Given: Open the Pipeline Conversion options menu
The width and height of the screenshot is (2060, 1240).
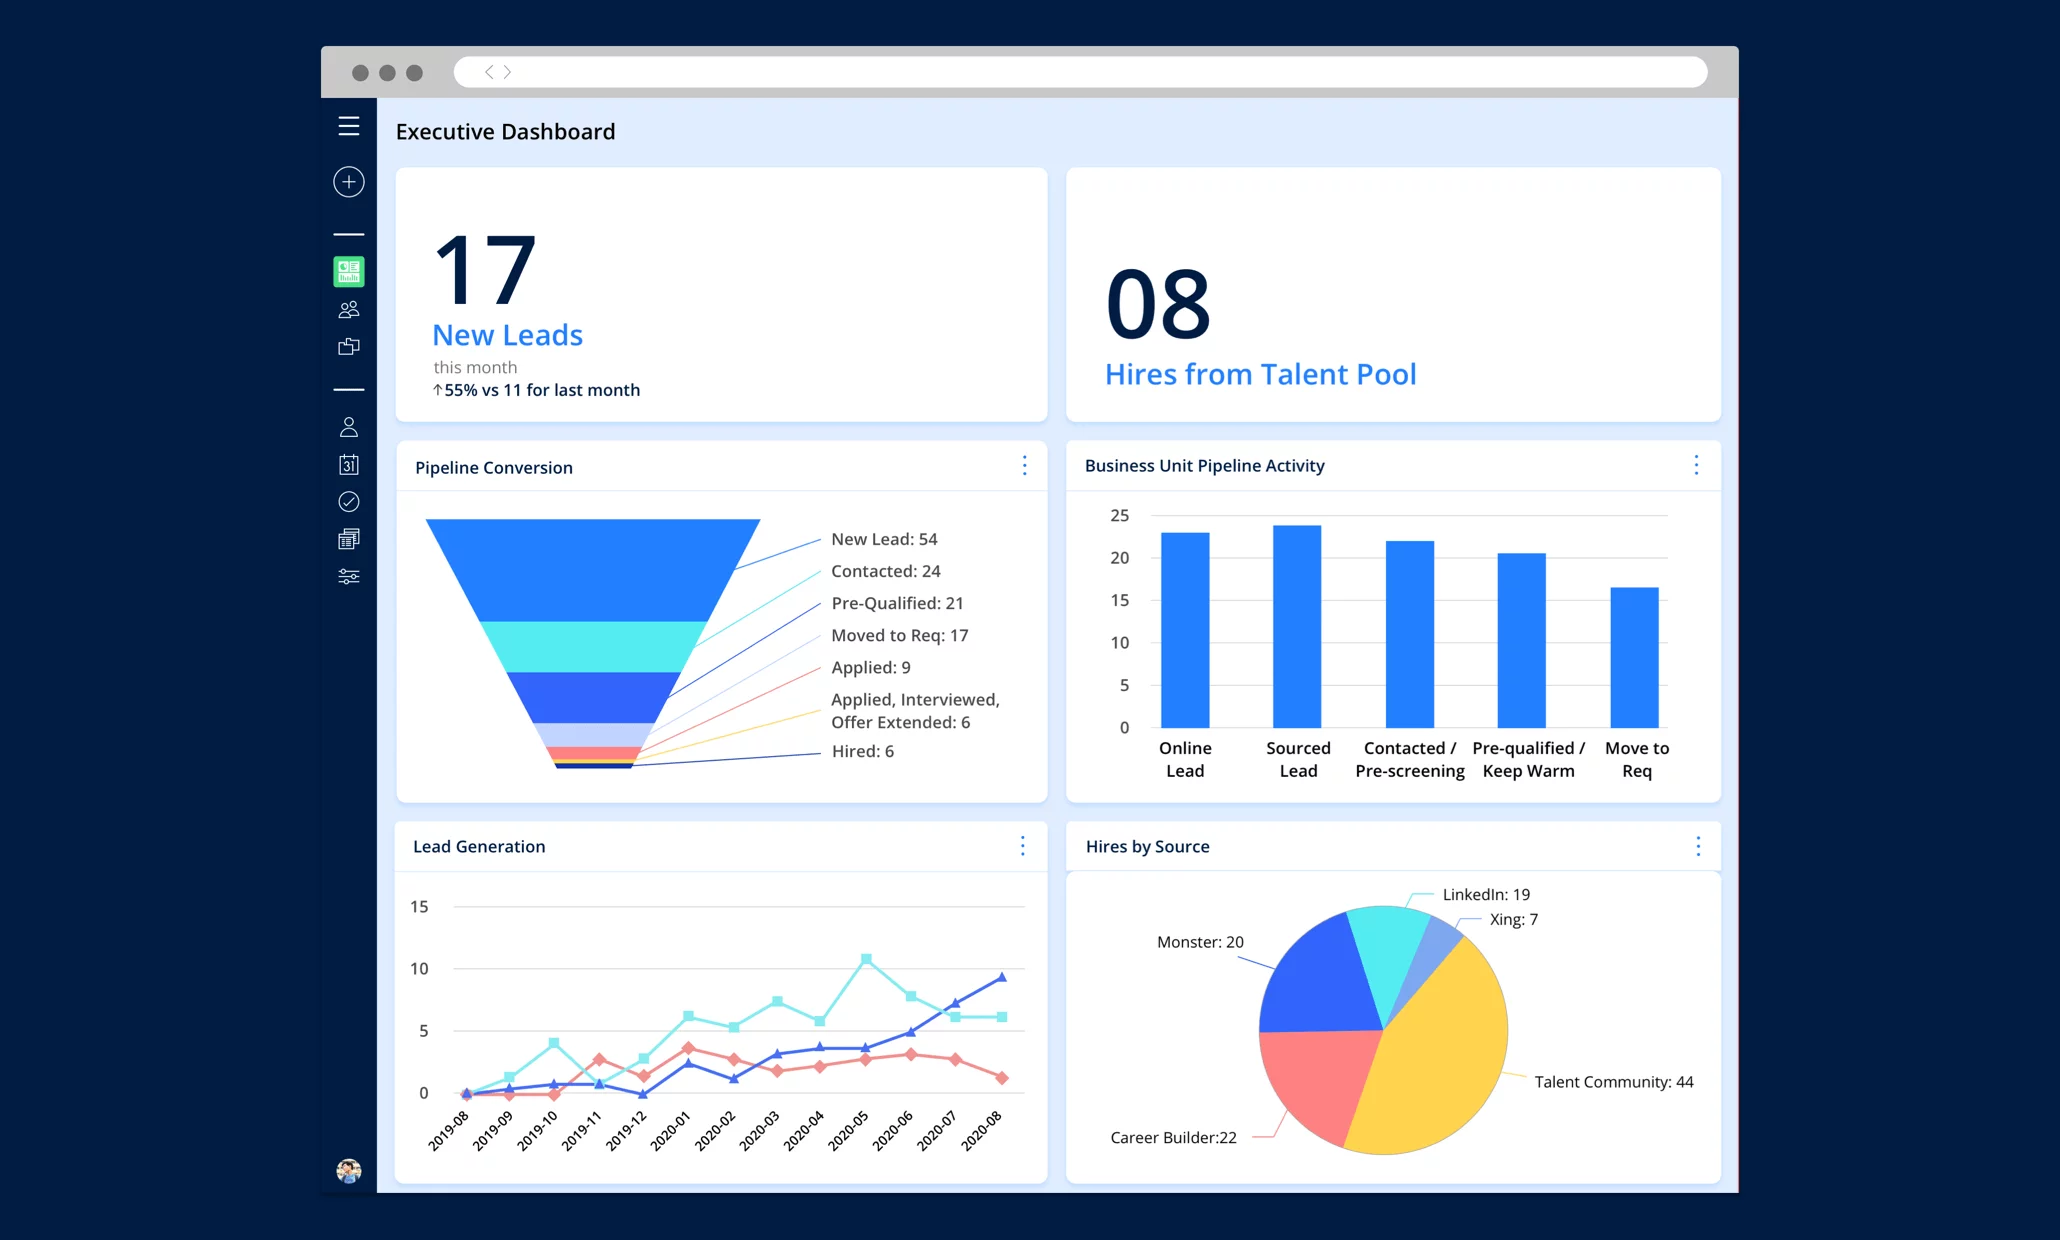Looking at the screenshot, I should [x=1024, y=466].
